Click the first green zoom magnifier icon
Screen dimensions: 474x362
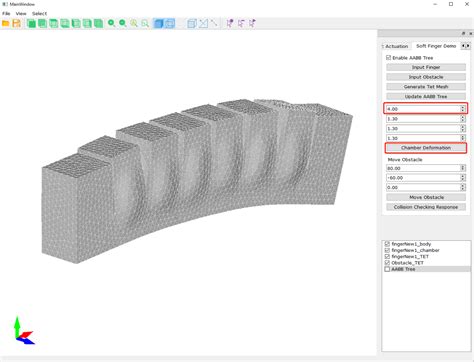point(111,23)
